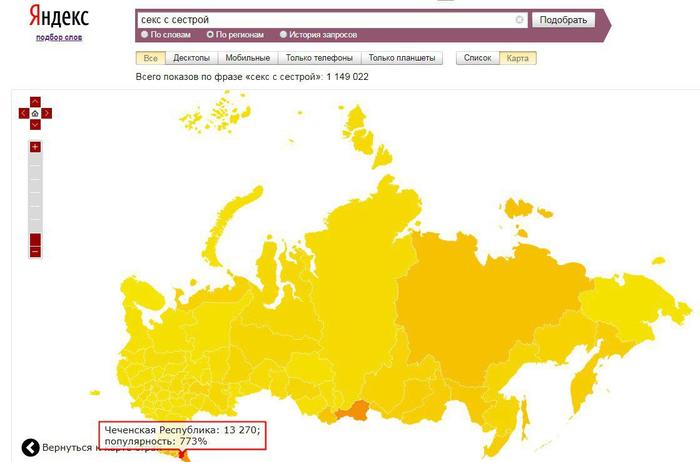
Task: Switch to the 'Десктопы' tab
Action: pos(191,58)
